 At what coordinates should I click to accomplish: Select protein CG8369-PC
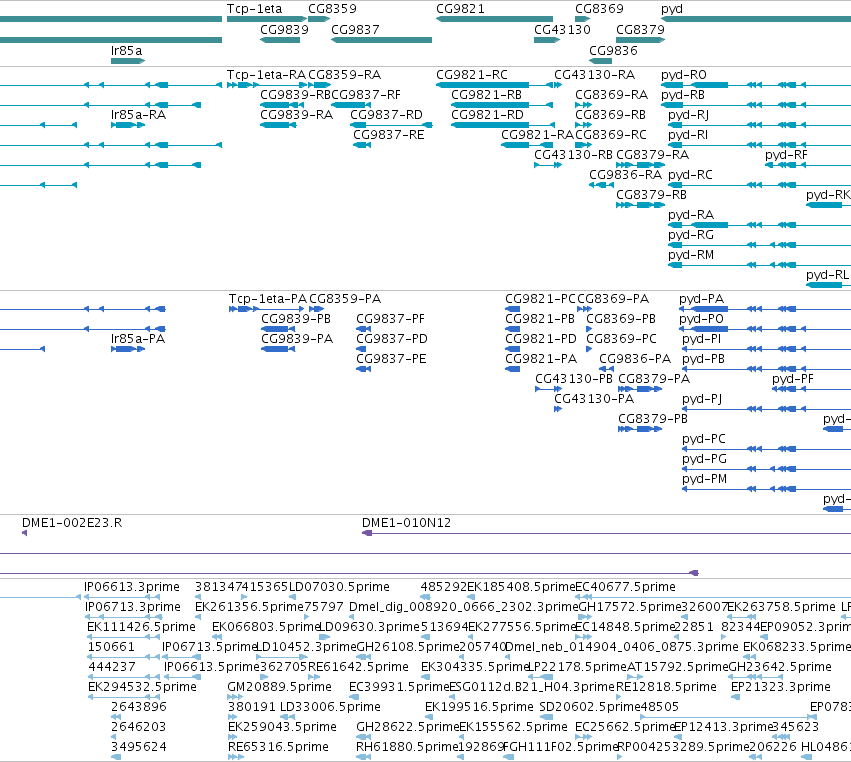click(621, 339)
